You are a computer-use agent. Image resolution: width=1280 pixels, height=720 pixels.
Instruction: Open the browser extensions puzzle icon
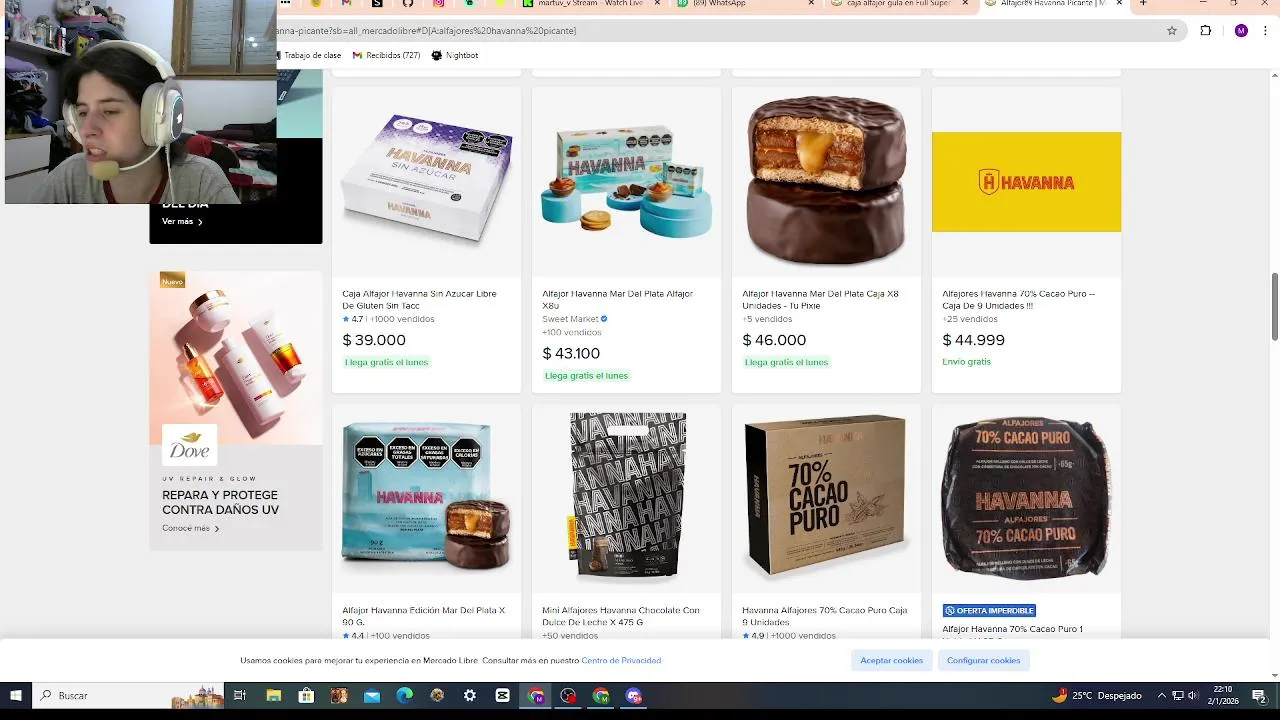coord(1206,31)
